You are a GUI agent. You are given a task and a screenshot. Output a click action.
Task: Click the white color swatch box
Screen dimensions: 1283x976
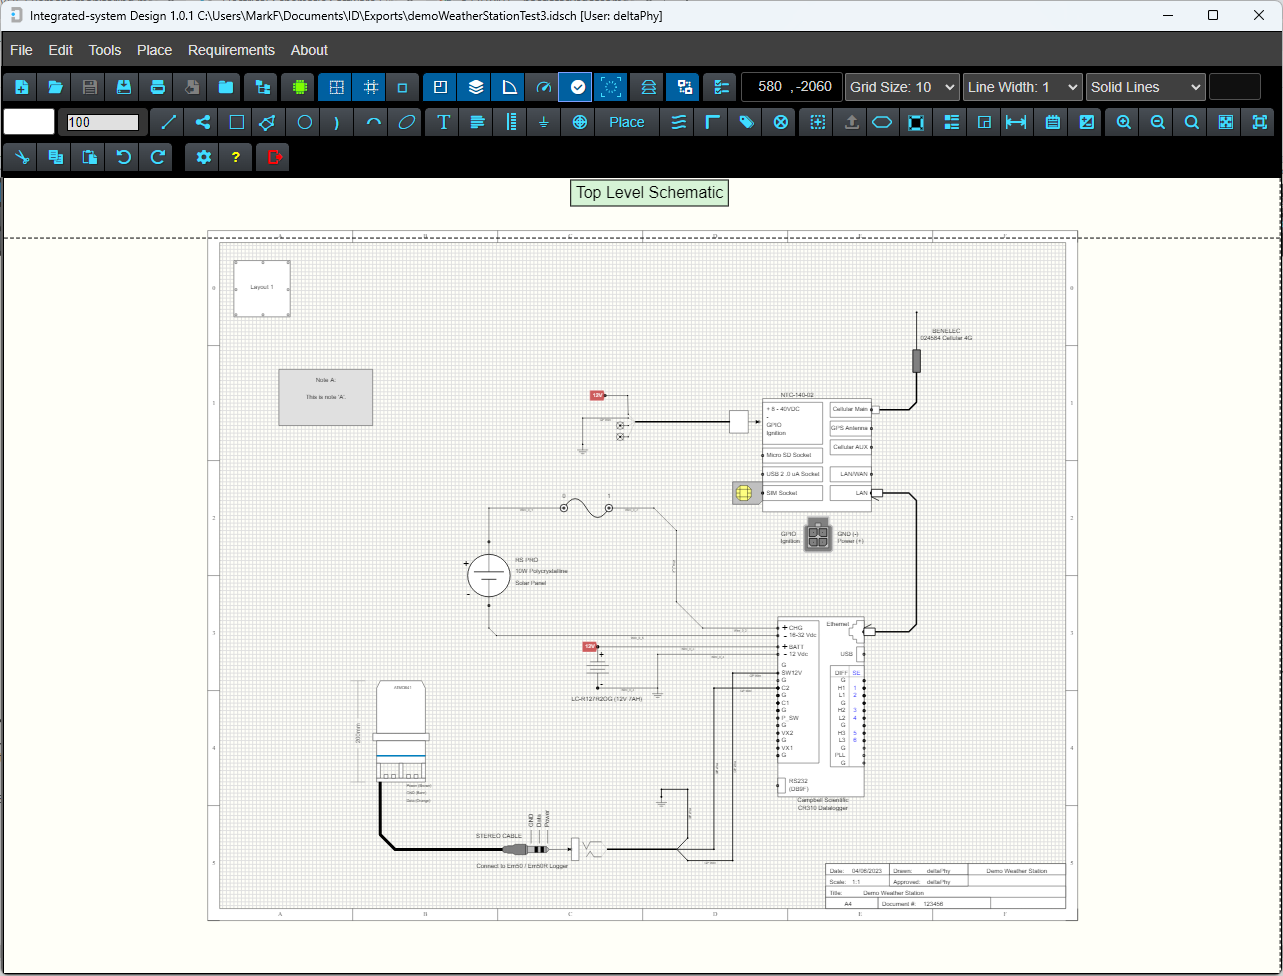click(29, 121)
